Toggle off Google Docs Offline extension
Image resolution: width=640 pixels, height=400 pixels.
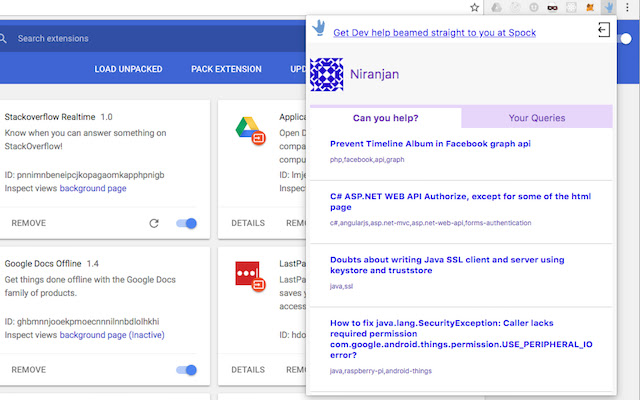coord(187,370)
